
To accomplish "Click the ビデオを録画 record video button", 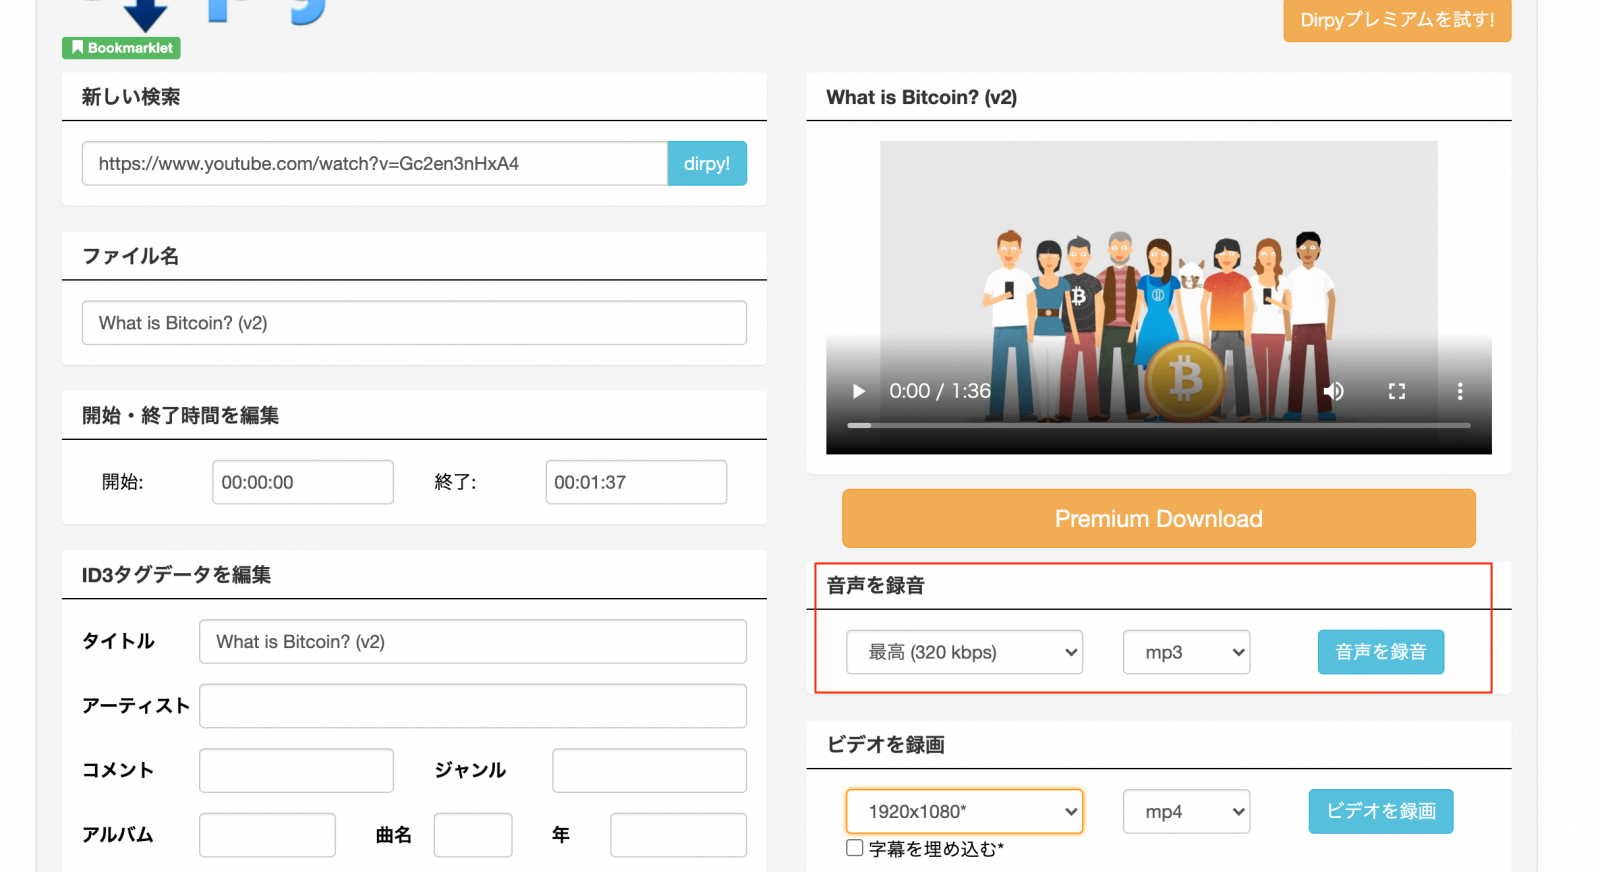I will 1381,811.
